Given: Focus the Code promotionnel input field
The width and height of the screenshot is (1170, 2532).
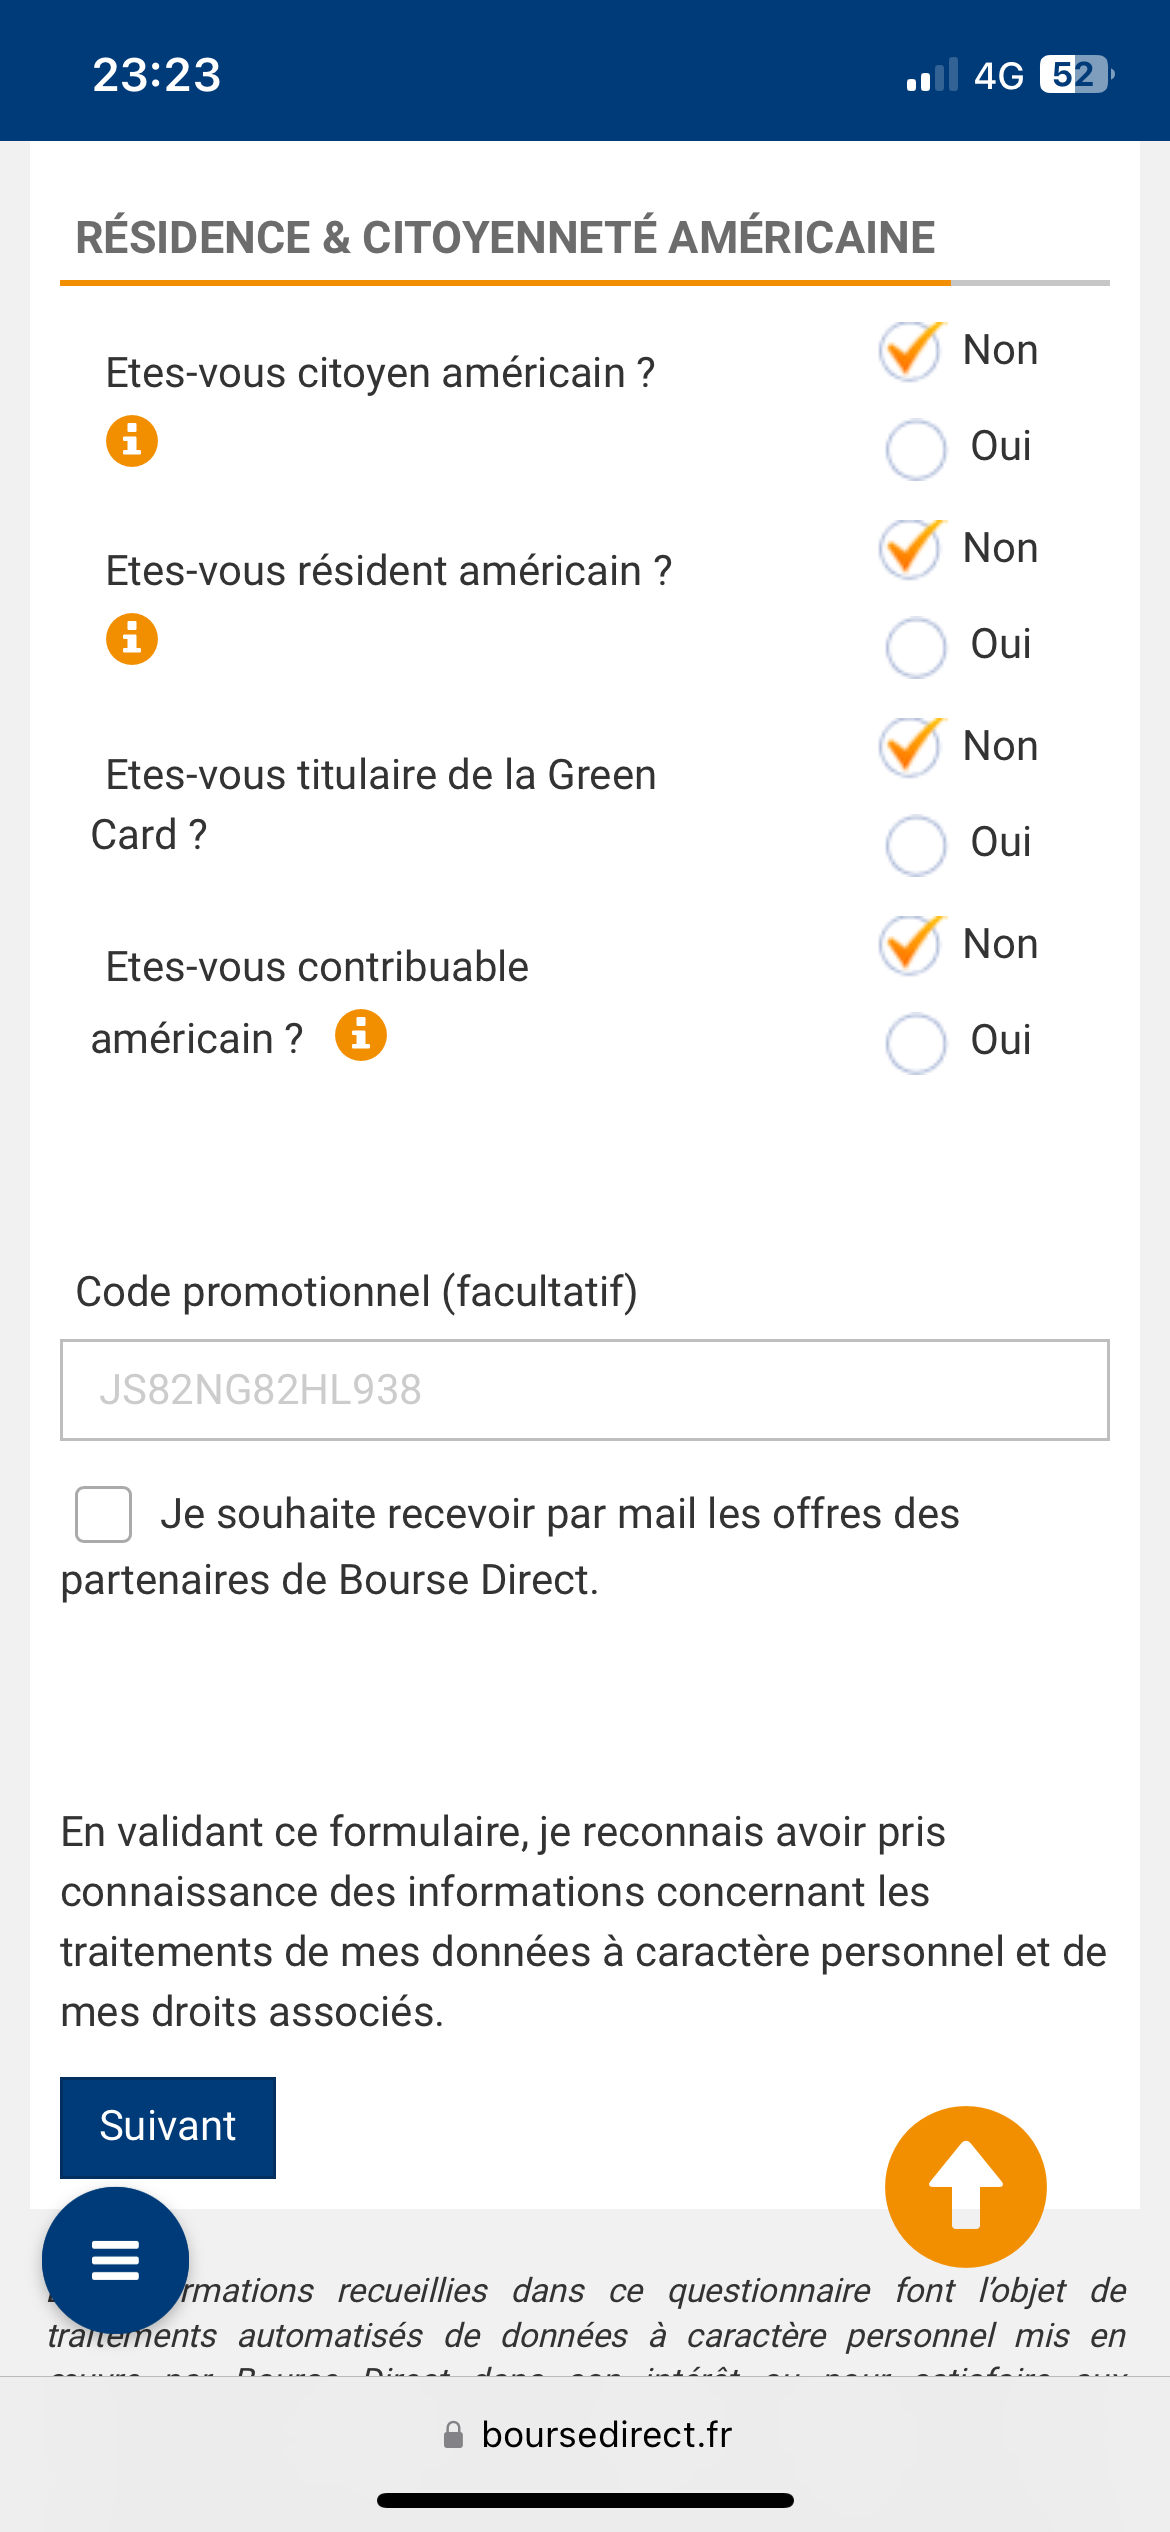Looking at the screenshot, I should [584, 1390].
